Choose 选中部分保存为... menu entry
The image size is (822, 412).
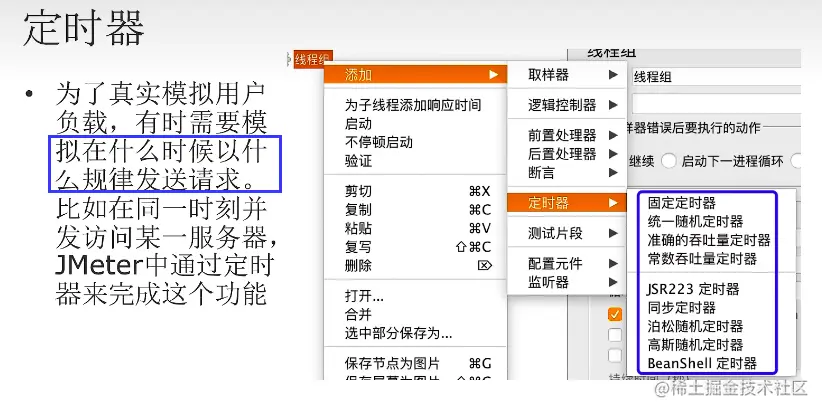coord(416,333)
